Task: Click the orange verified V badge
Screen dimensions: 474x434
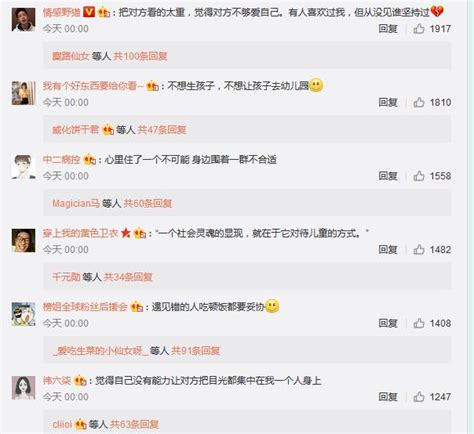Action: tap(88, 12)
